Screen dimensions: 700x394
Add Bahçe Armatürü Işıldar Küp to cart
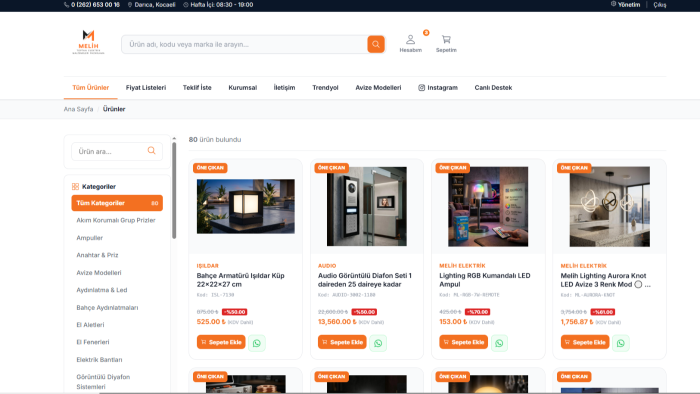(x=221, y=342)
